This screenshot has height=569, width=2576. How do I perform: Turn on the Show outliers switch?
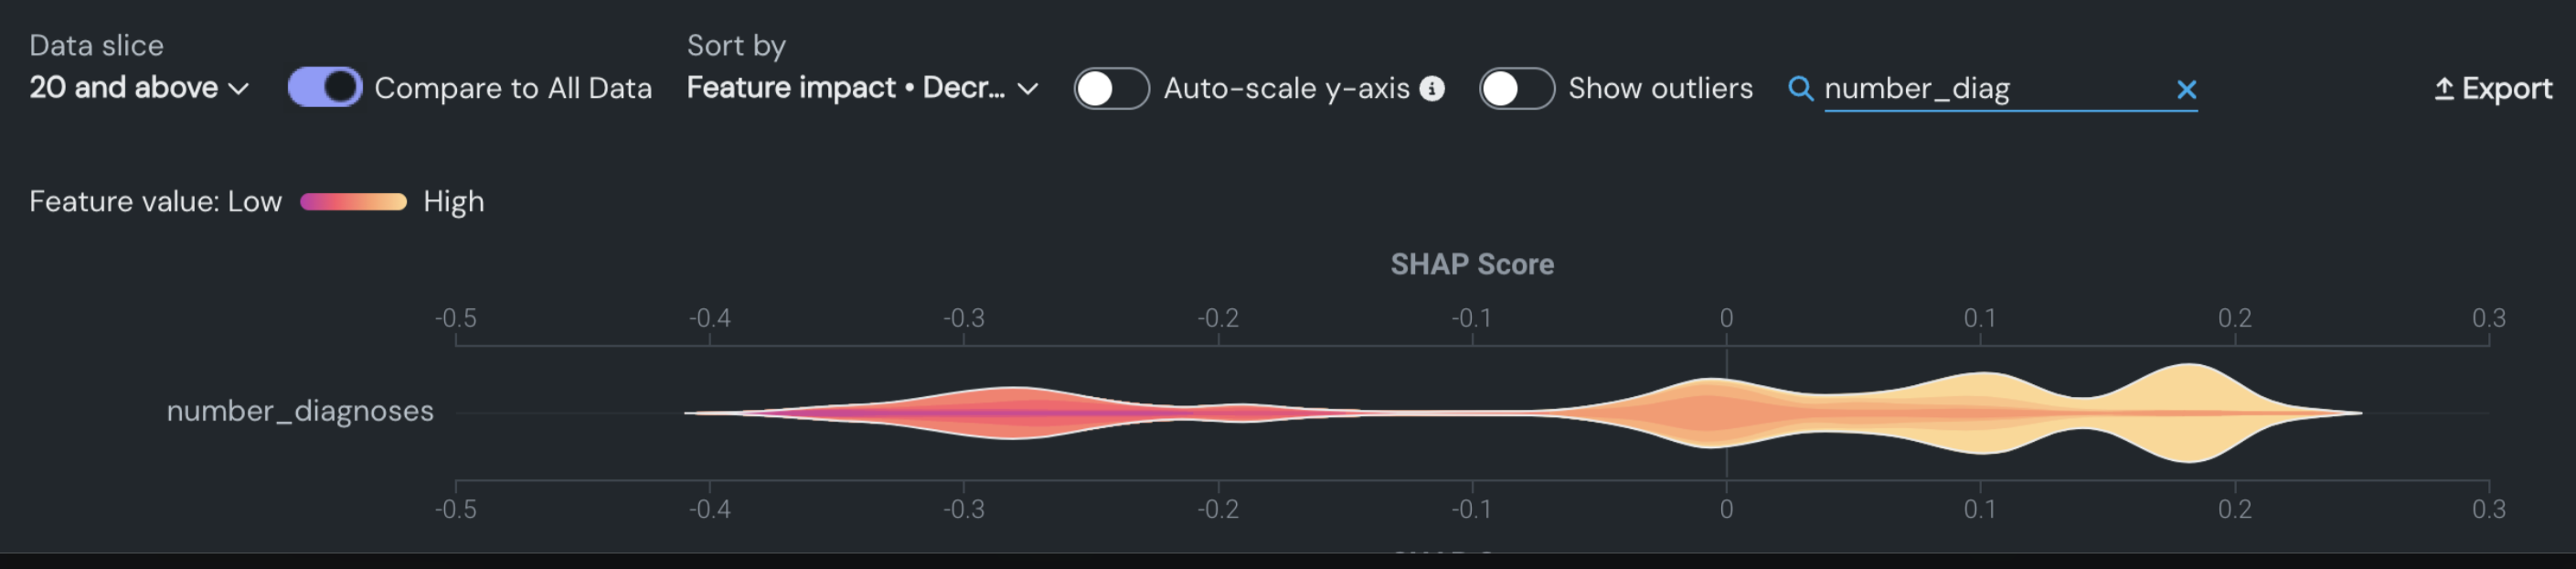[1516, 88]
